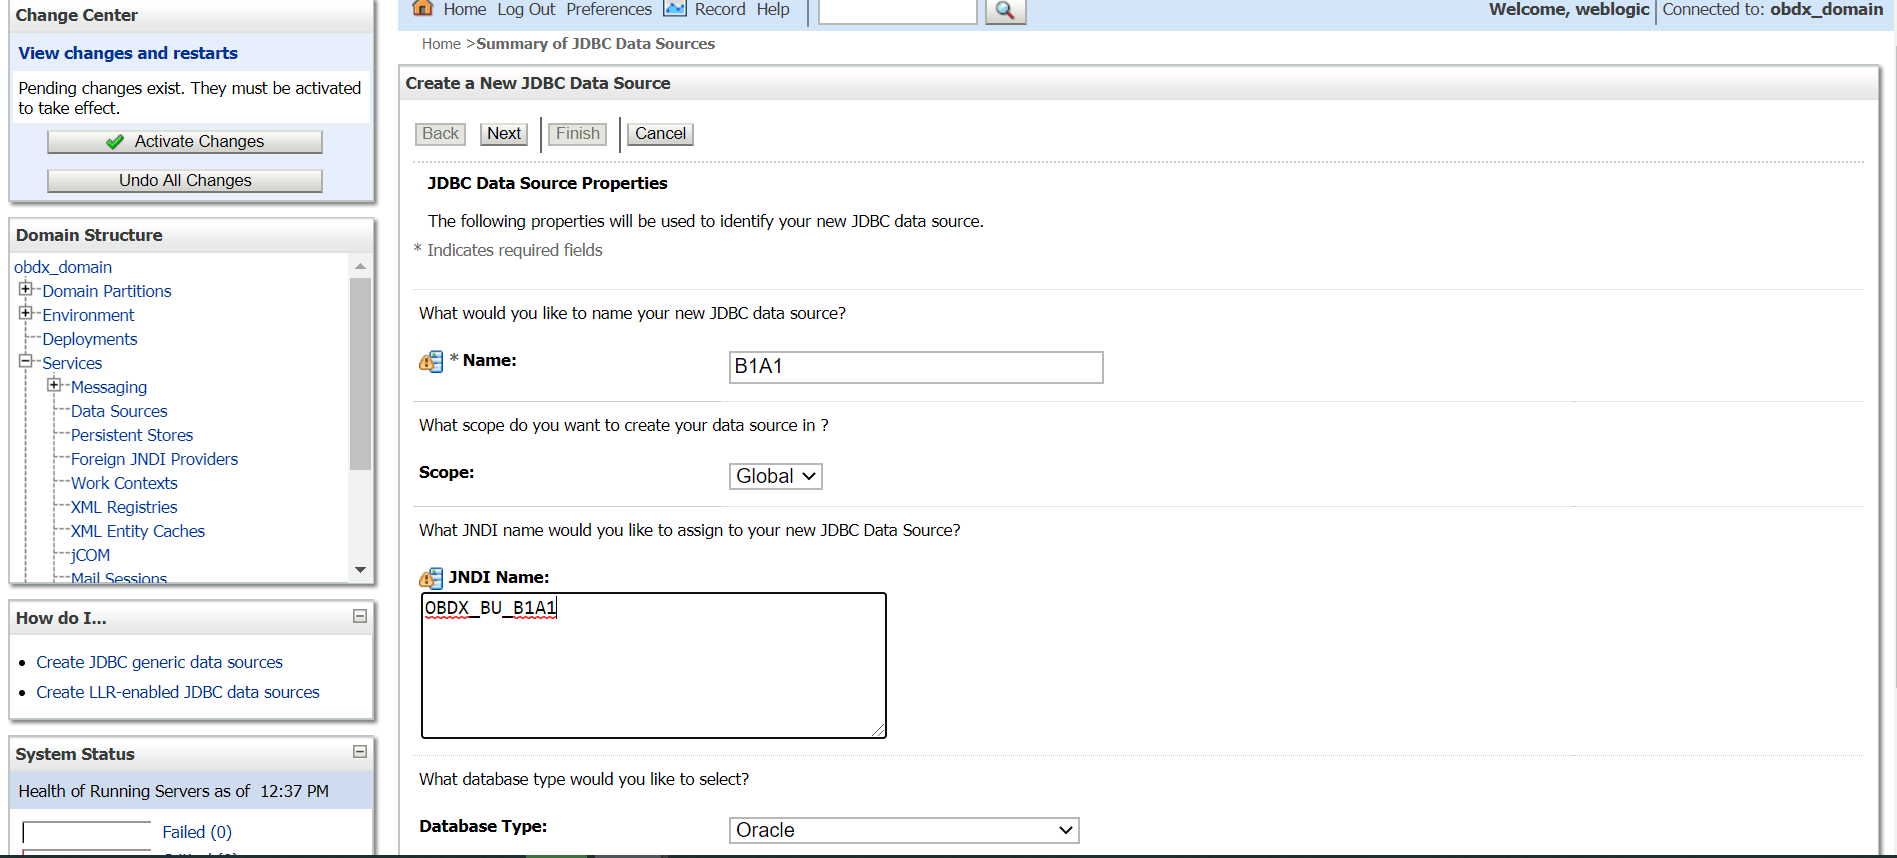Viewport: 1897px width, 858px height.
Task: Open XML Registries tree item
Action: pos(124,507)
